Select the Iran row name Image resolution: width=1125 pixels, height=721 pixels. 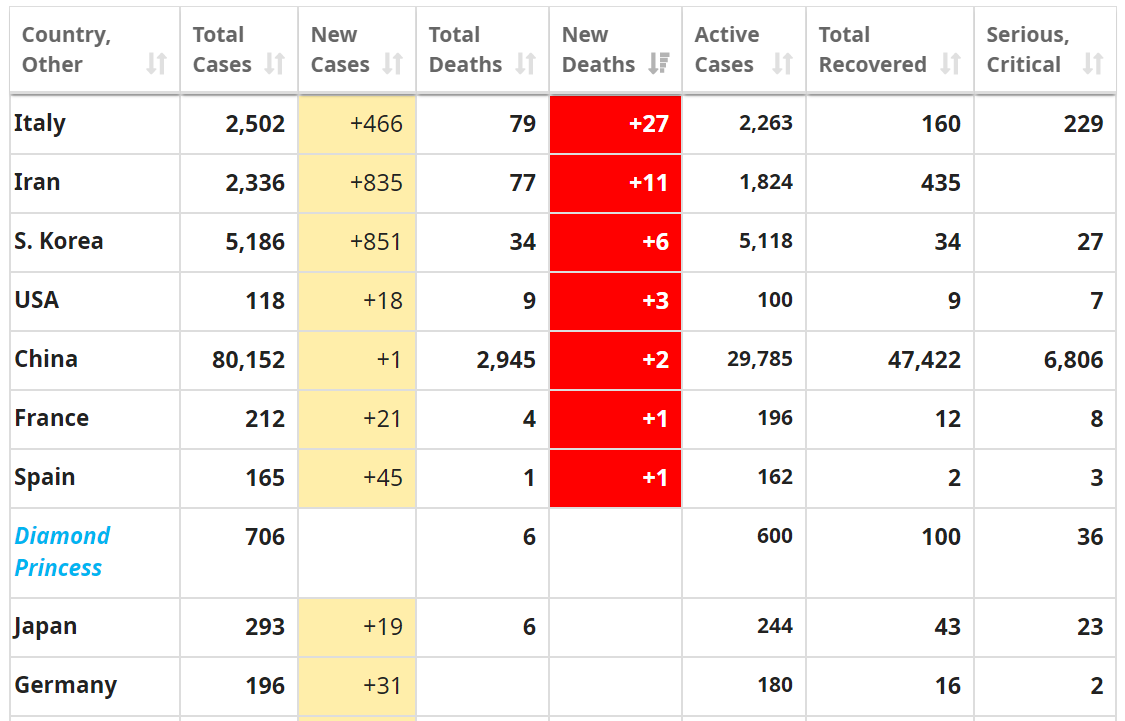(x=37, y=182)
